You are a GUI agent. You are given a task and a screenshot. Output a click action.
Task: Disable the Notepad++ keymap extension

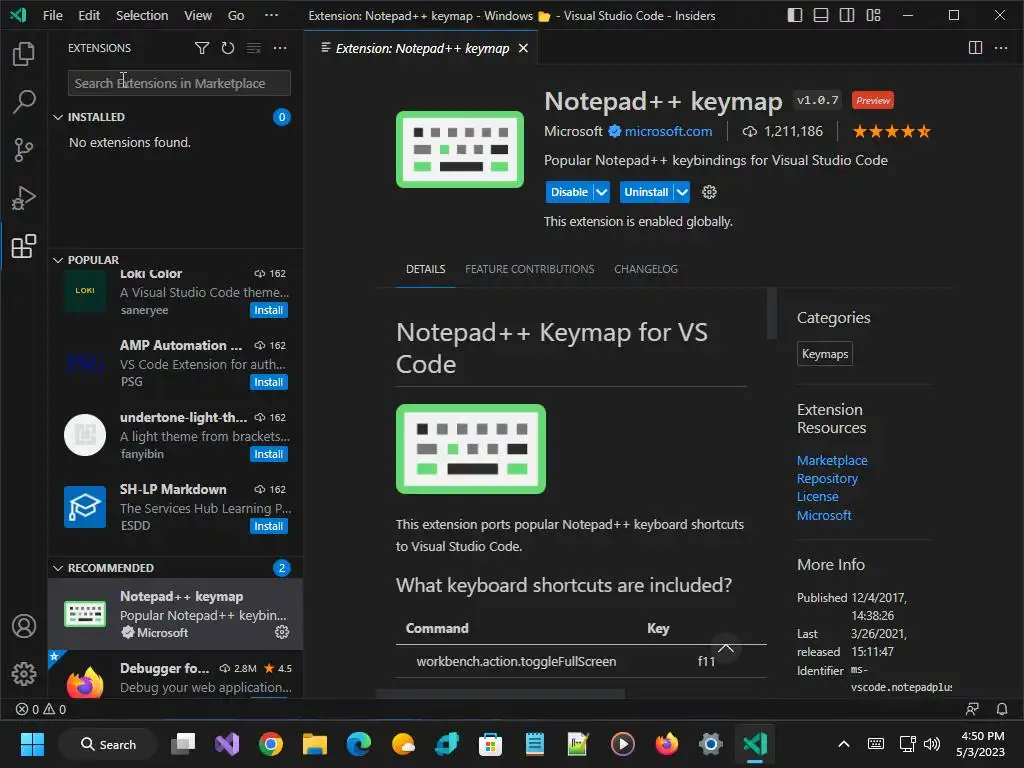[x=569, y=192]
